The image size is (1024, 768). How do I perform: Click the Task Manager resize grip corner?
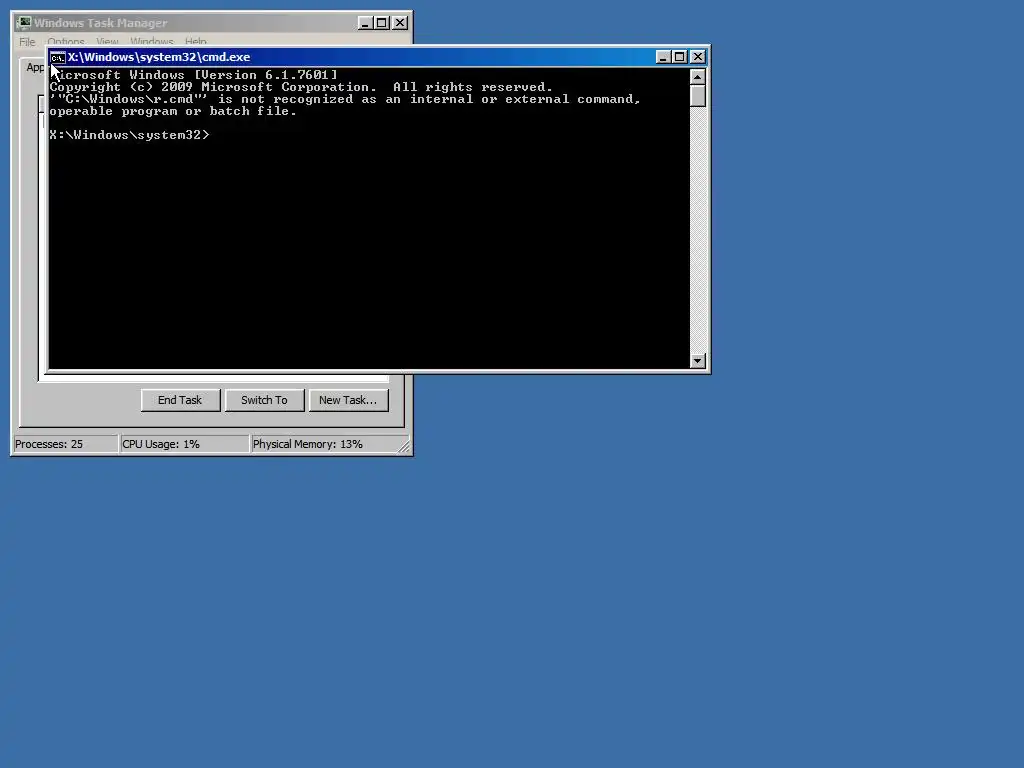(x=404, y=447)
